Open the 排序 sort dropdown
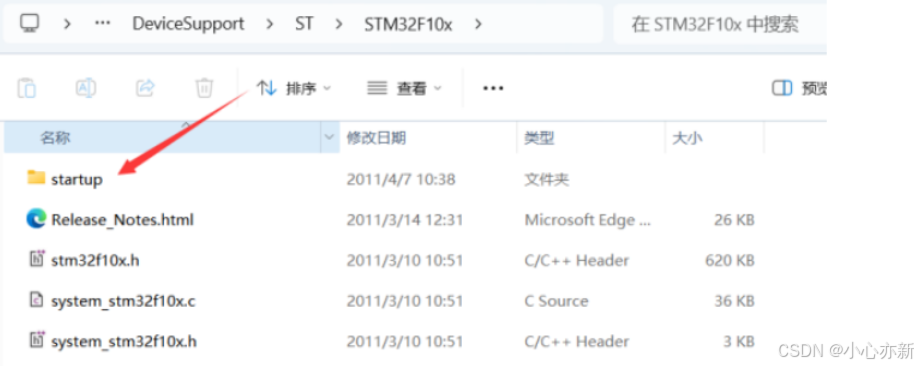 coord(294,88)
